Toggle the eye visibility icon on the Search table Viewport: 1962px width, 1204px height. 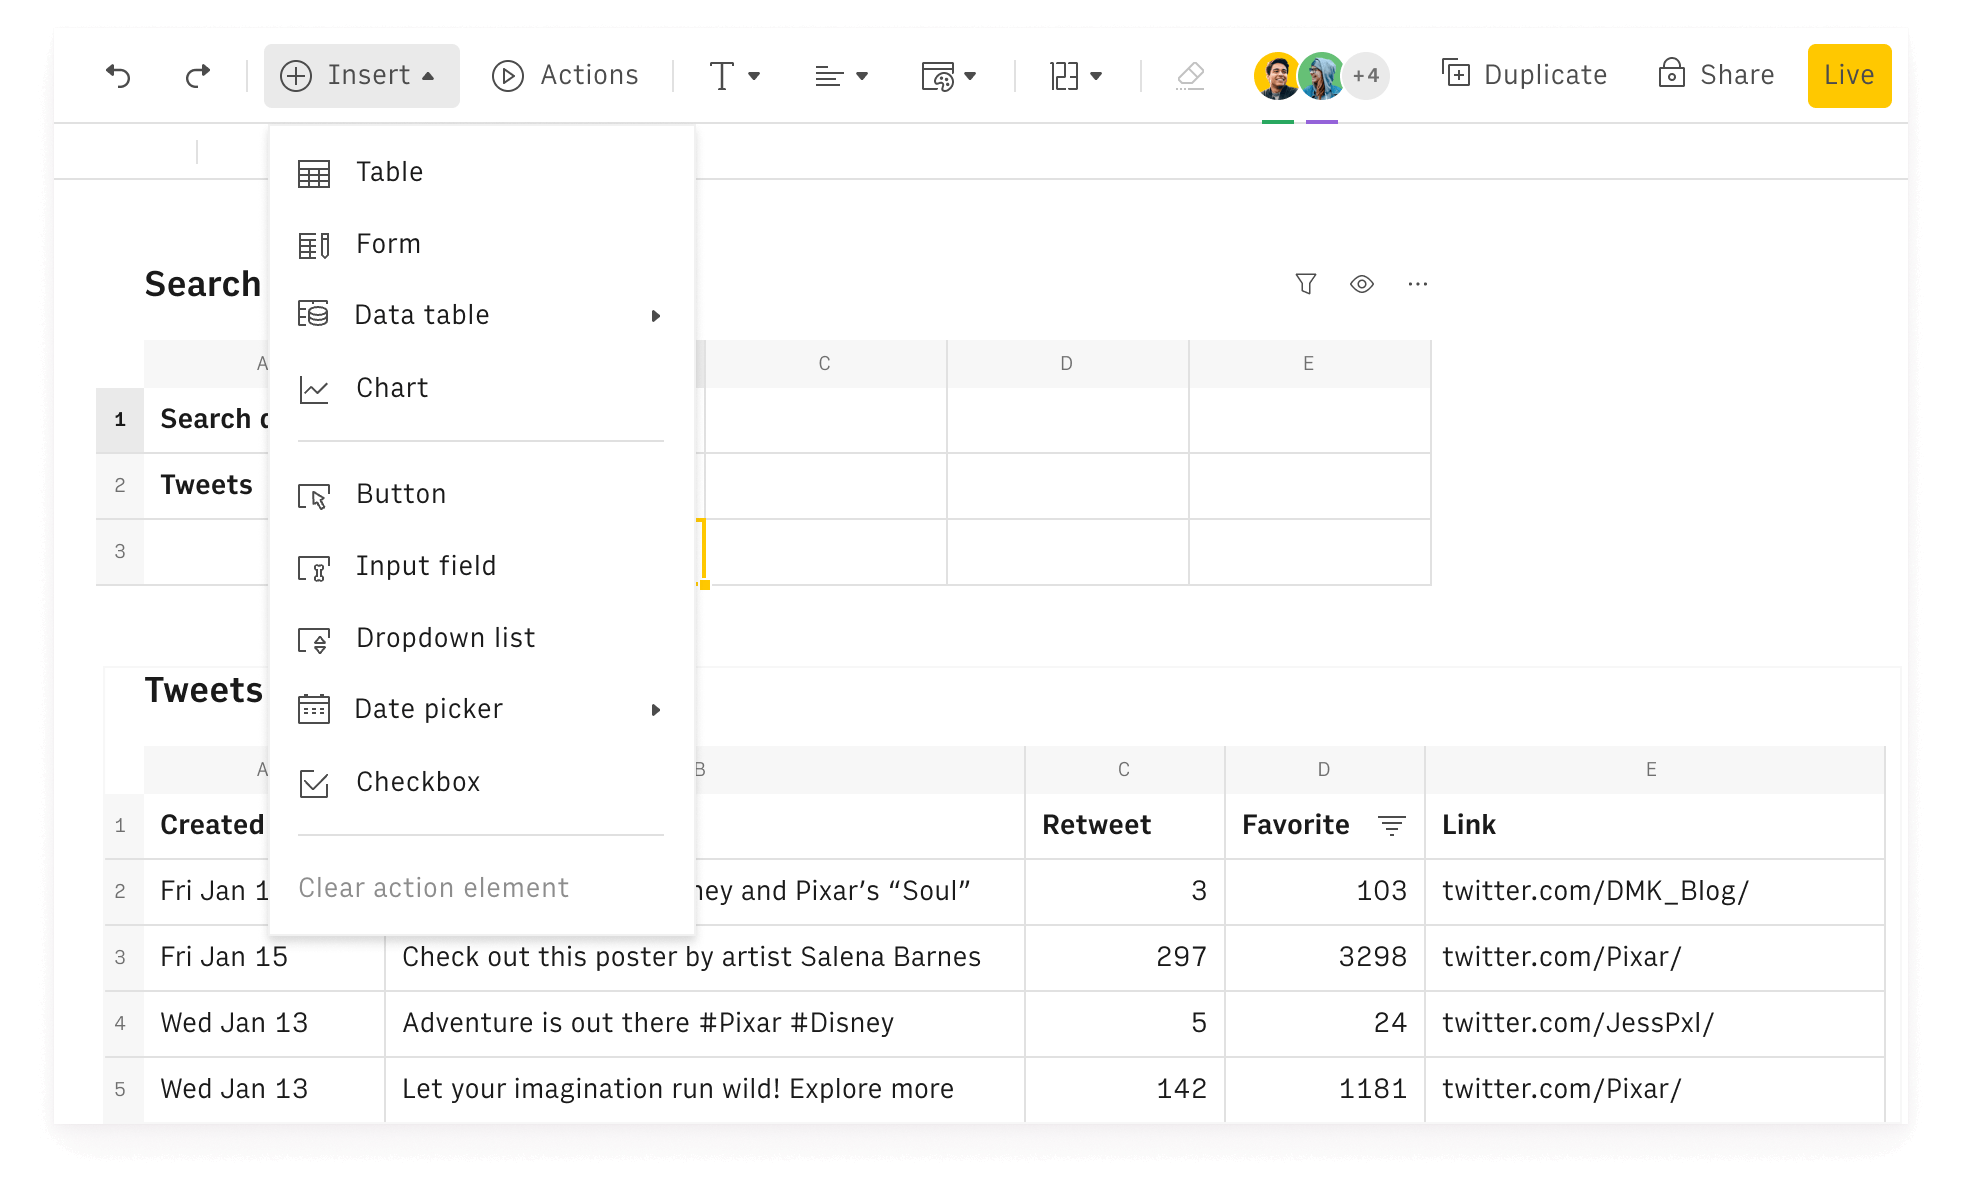pyautogui.click(x=1362, y=284)
